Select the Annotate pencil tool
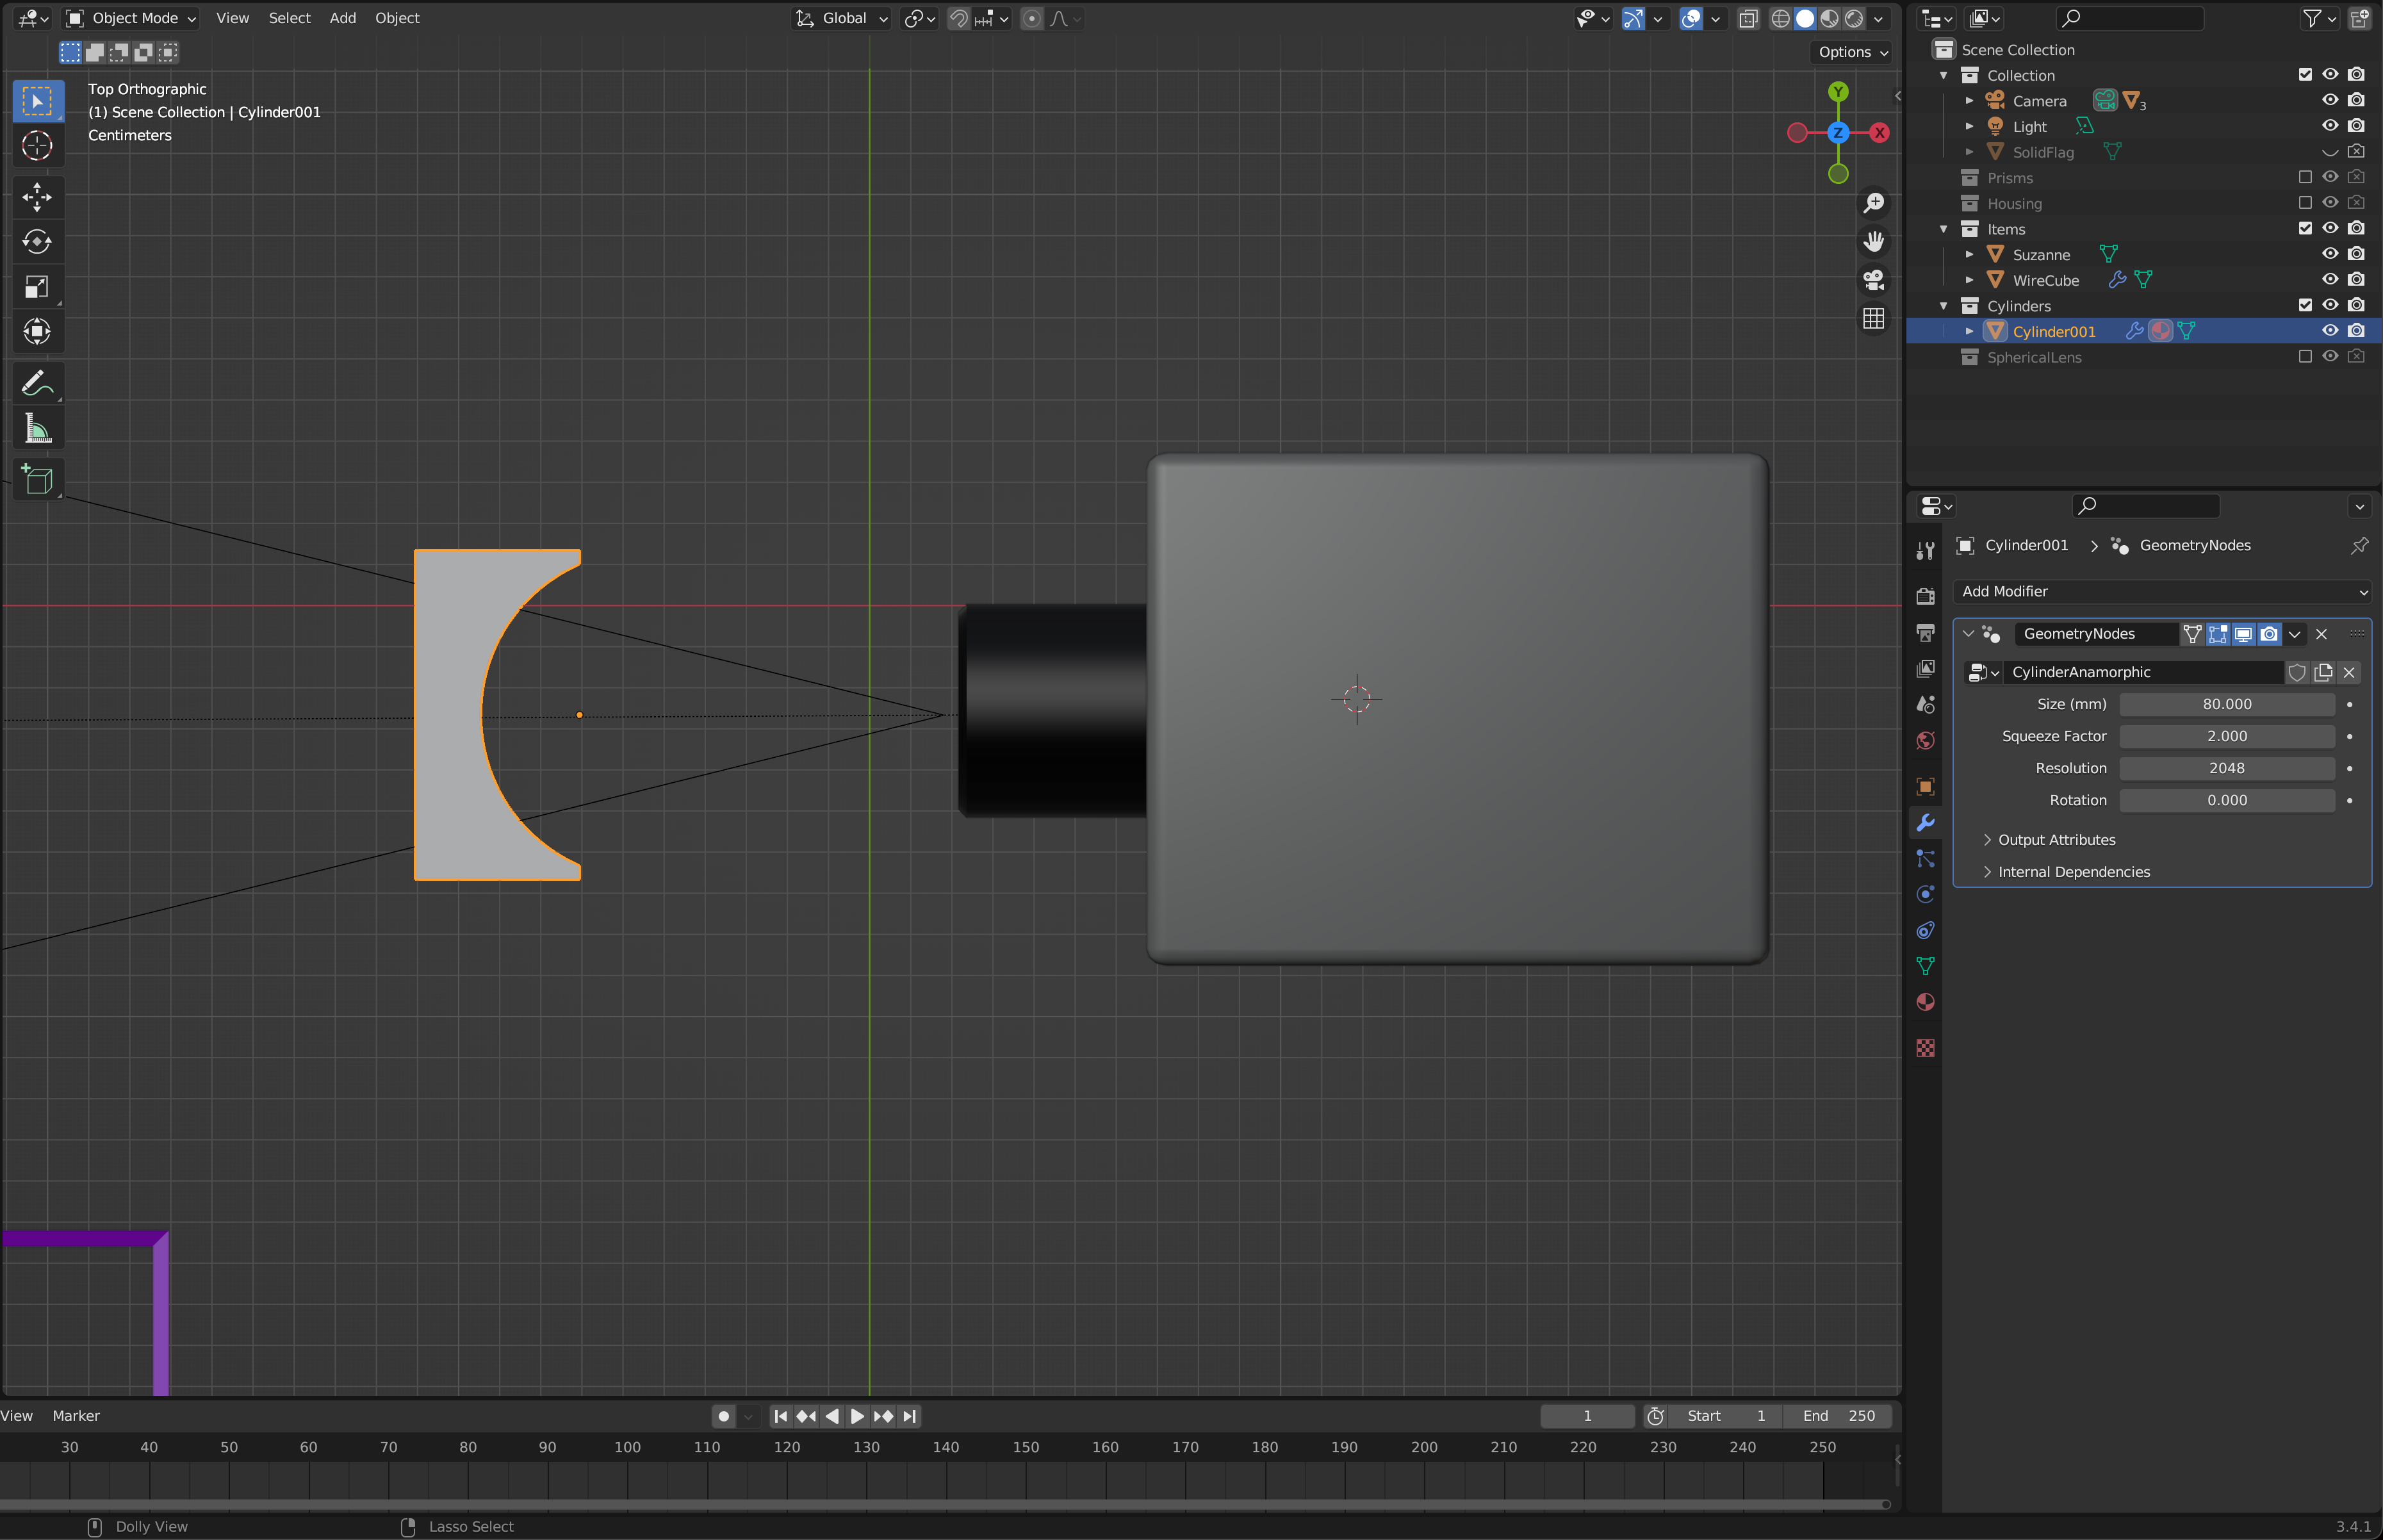The image size is (2383, 1540). 37,384
